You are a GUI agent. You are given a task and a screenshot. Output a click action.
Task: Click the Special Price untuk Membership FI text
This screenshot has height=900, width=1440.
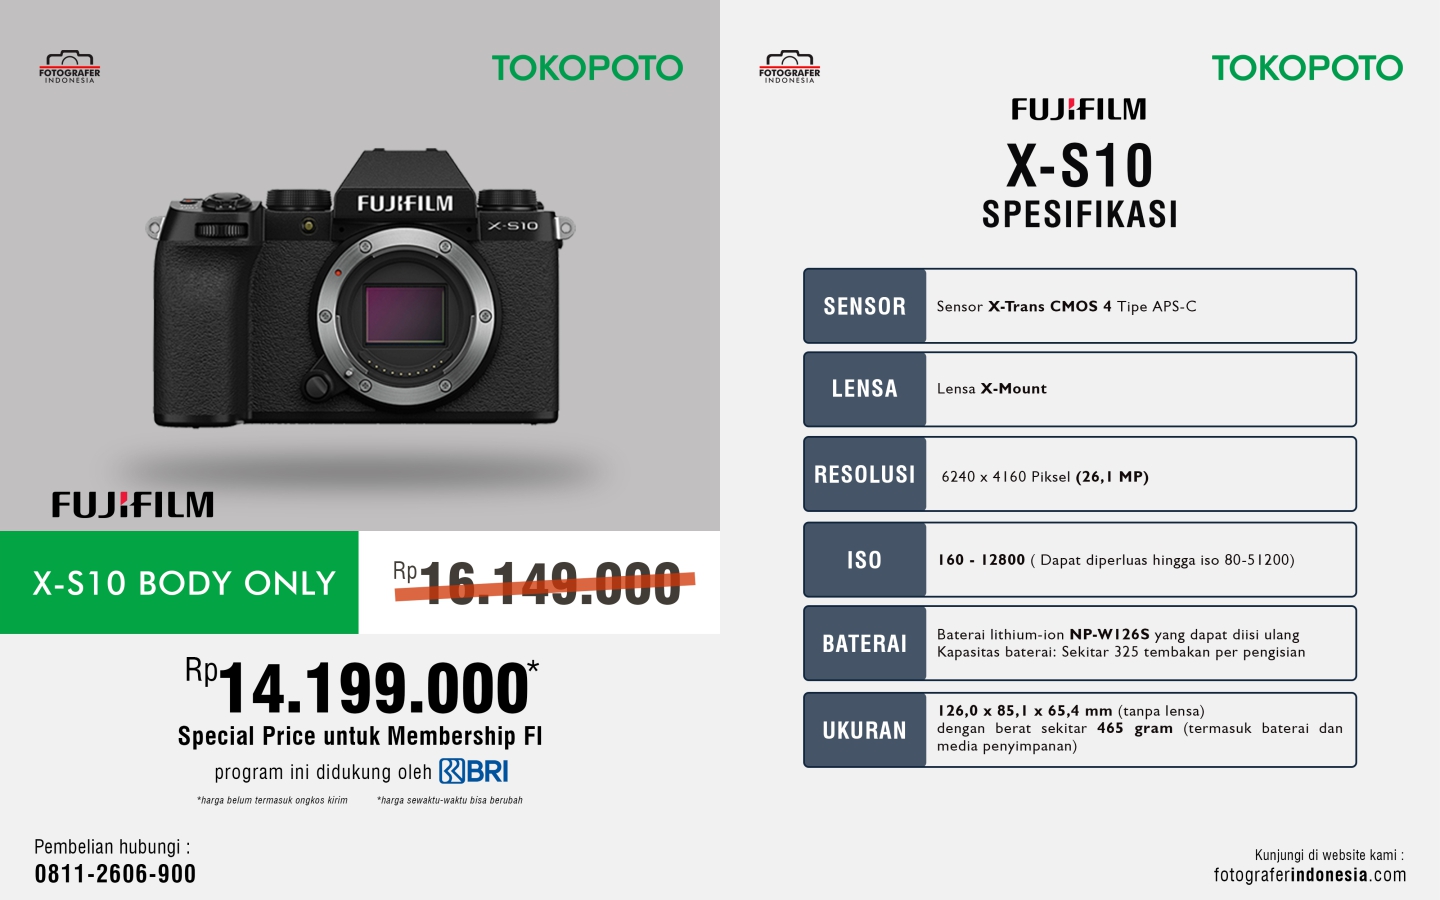click(360, 736)
